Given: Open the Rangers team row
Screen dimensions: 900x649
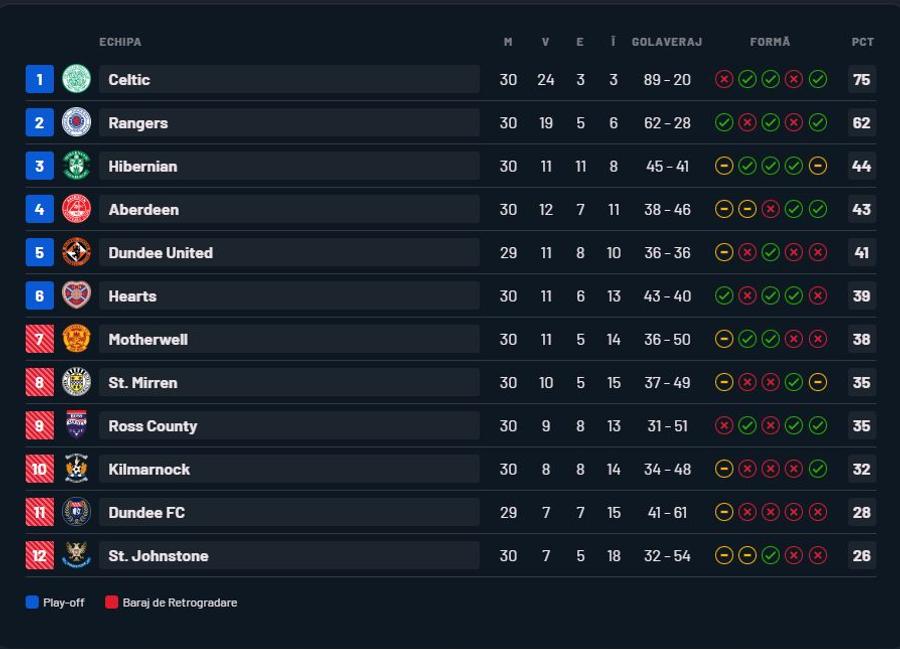Looking at the screenshot, I should 289,122.
